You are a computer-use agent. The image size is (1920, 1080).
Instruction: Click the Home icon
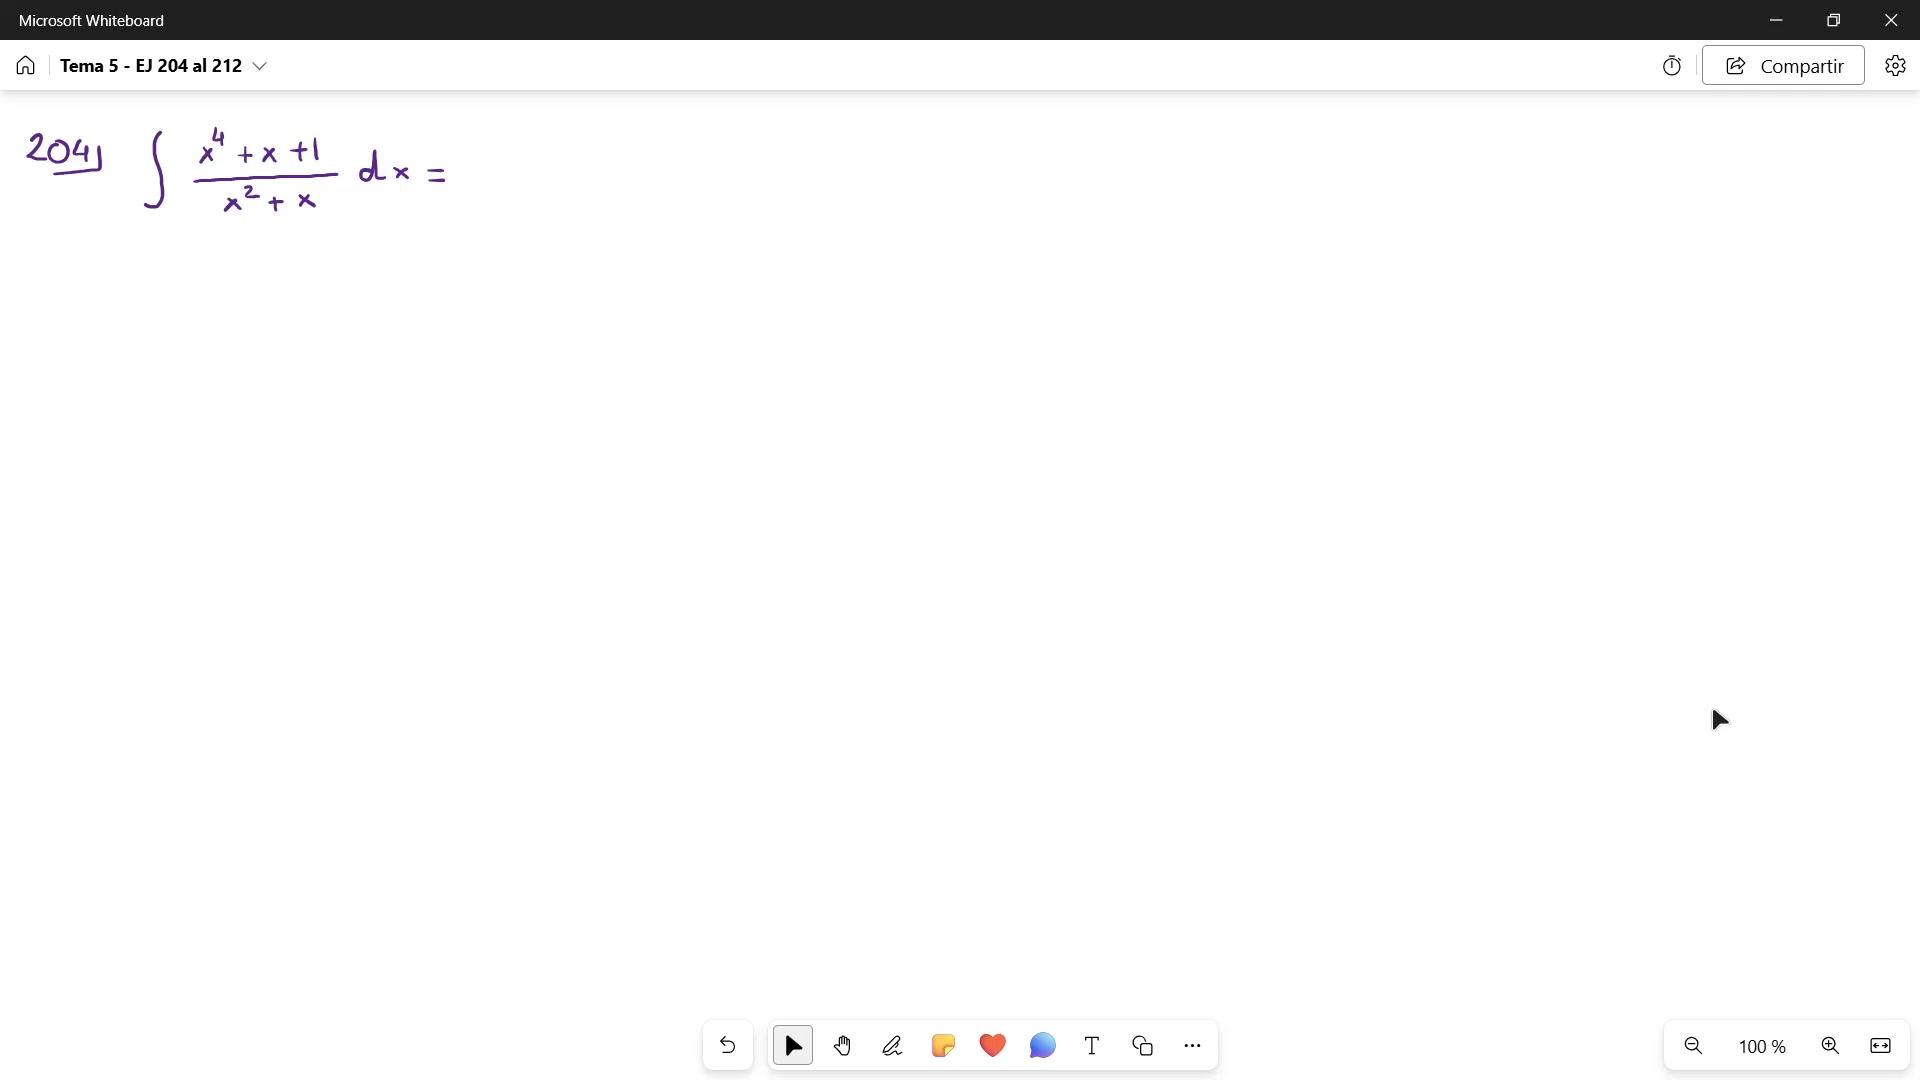click(x=26, y=66)
